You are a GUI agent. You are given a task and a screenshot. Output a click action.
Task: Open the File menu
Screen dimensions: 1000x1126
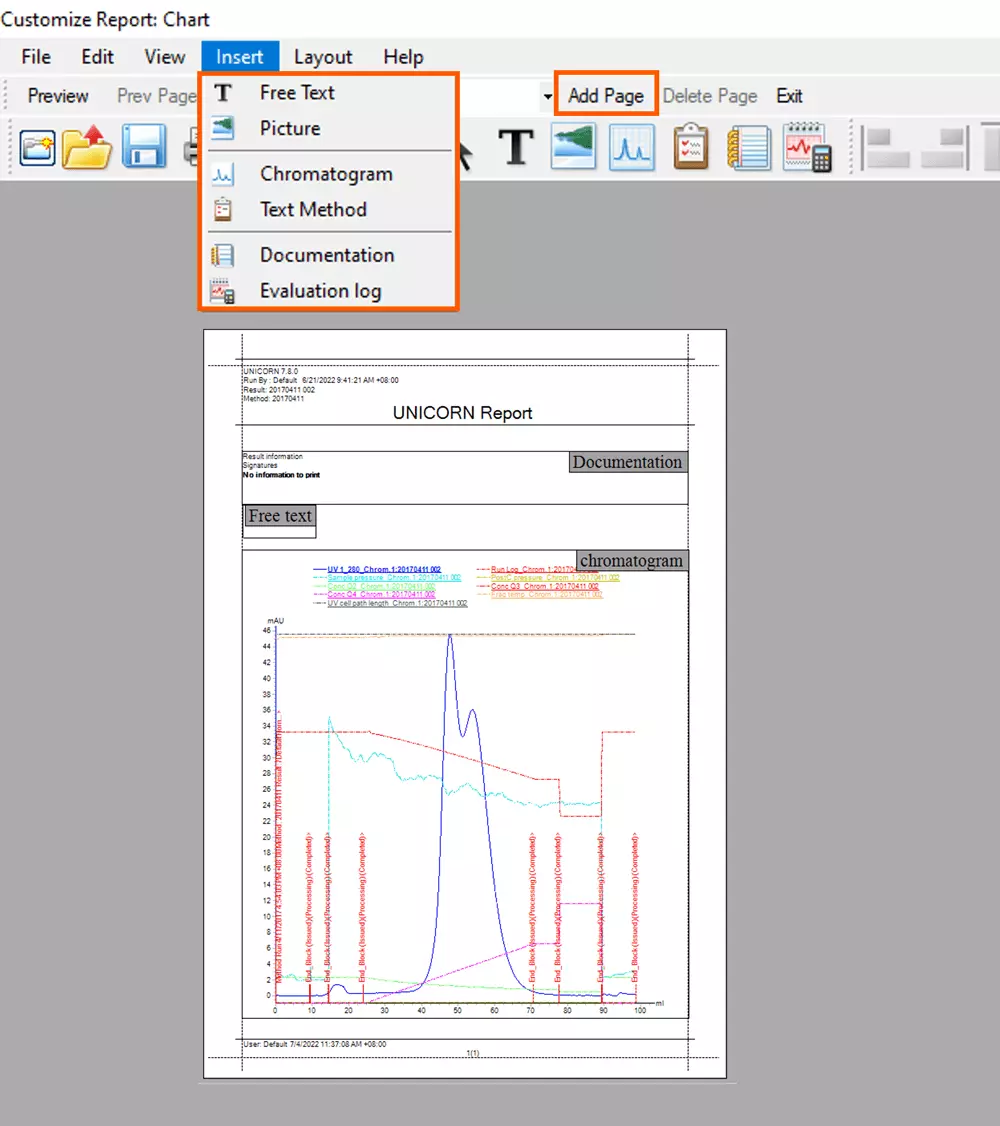pyautogui.click(x=36, y=57)
